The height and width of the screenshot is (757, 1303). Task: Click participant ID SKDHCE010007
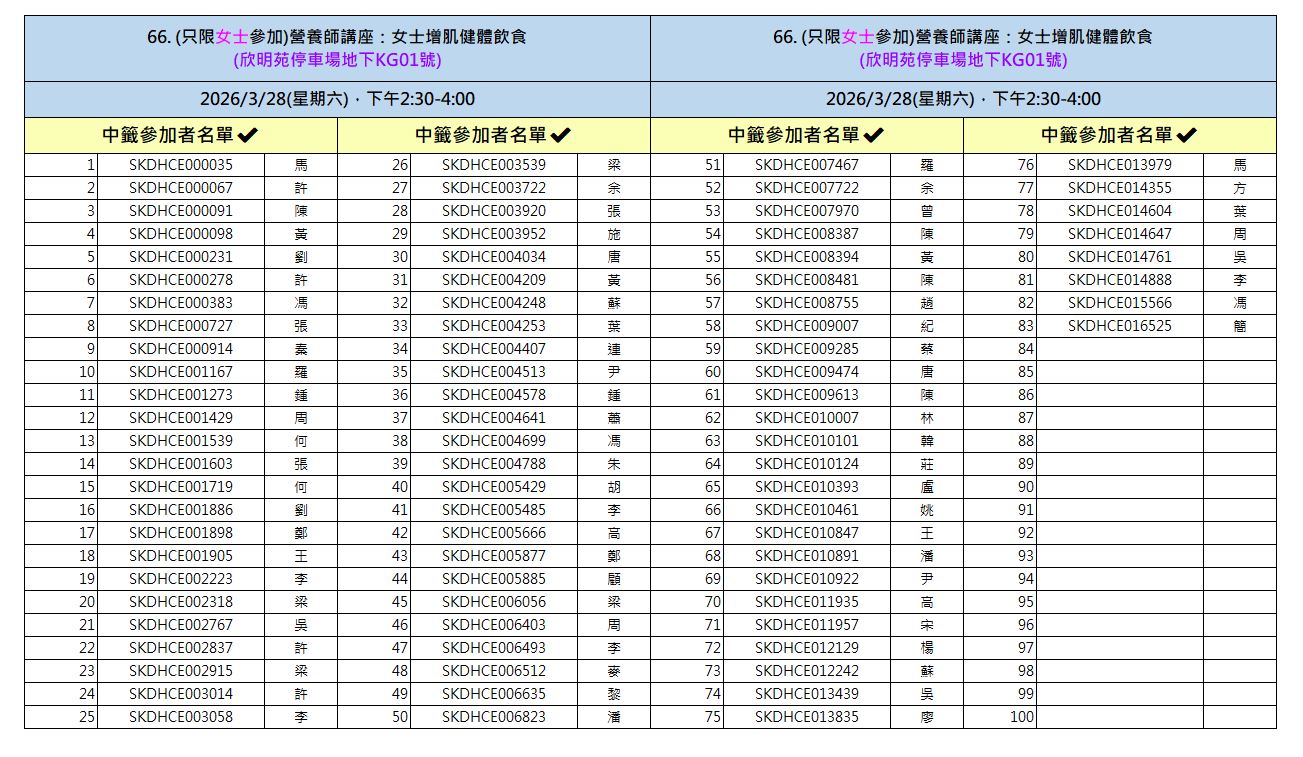(807, 418)
